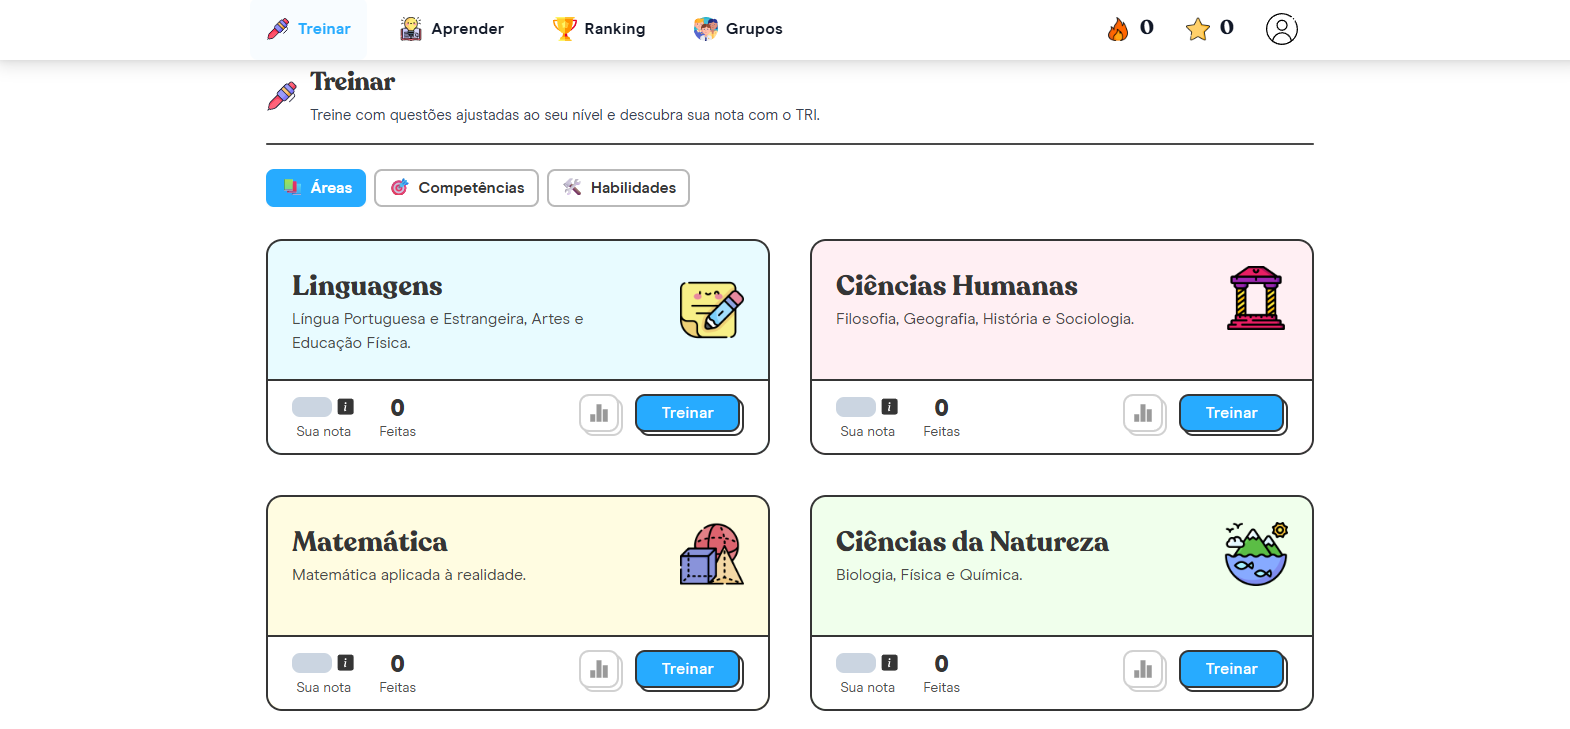1570x729 pixels.
Task: Click the people icon in Grupos
Action: 706,29
